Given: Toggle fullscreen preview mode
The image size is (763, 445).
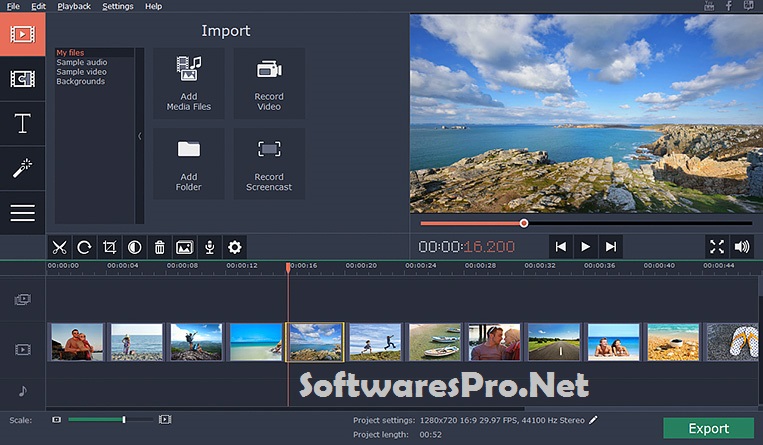Looking at the screenshot, I should [x=717, y=247].
